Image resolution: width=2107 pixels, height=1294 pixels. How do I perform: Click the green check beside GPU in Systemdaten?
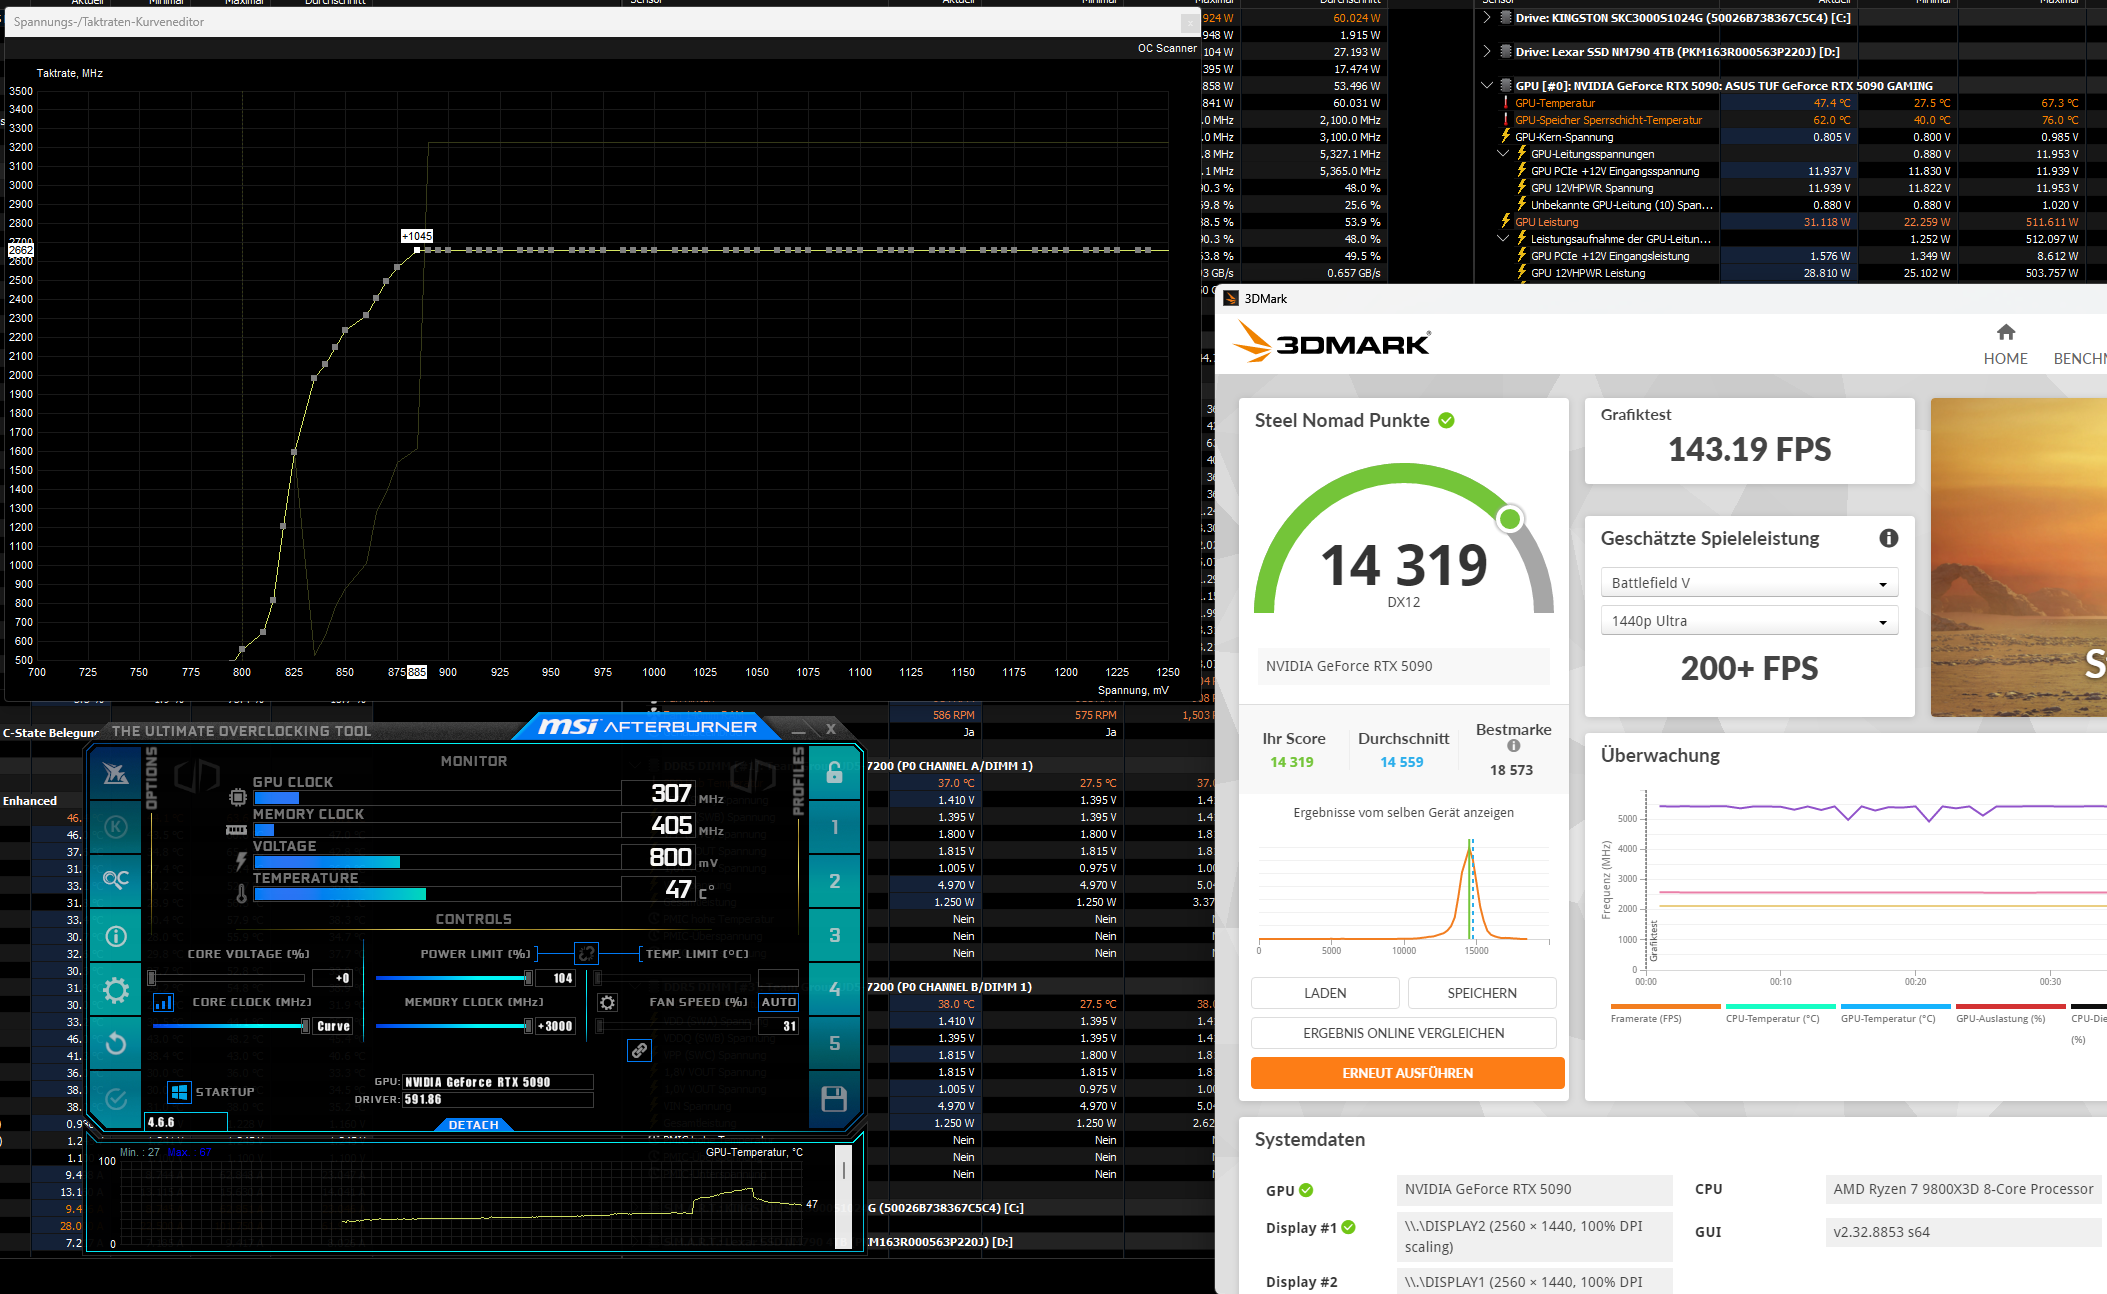pos(1306,1190)
